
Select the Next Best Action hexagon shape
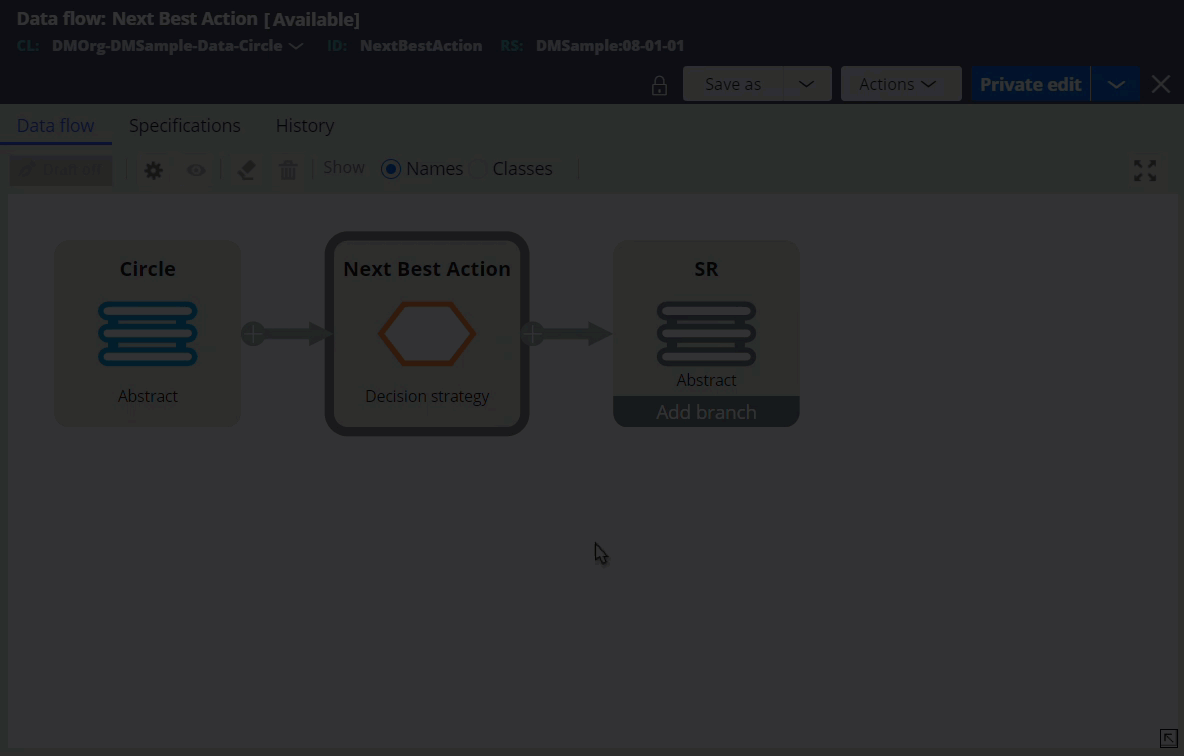427,334
